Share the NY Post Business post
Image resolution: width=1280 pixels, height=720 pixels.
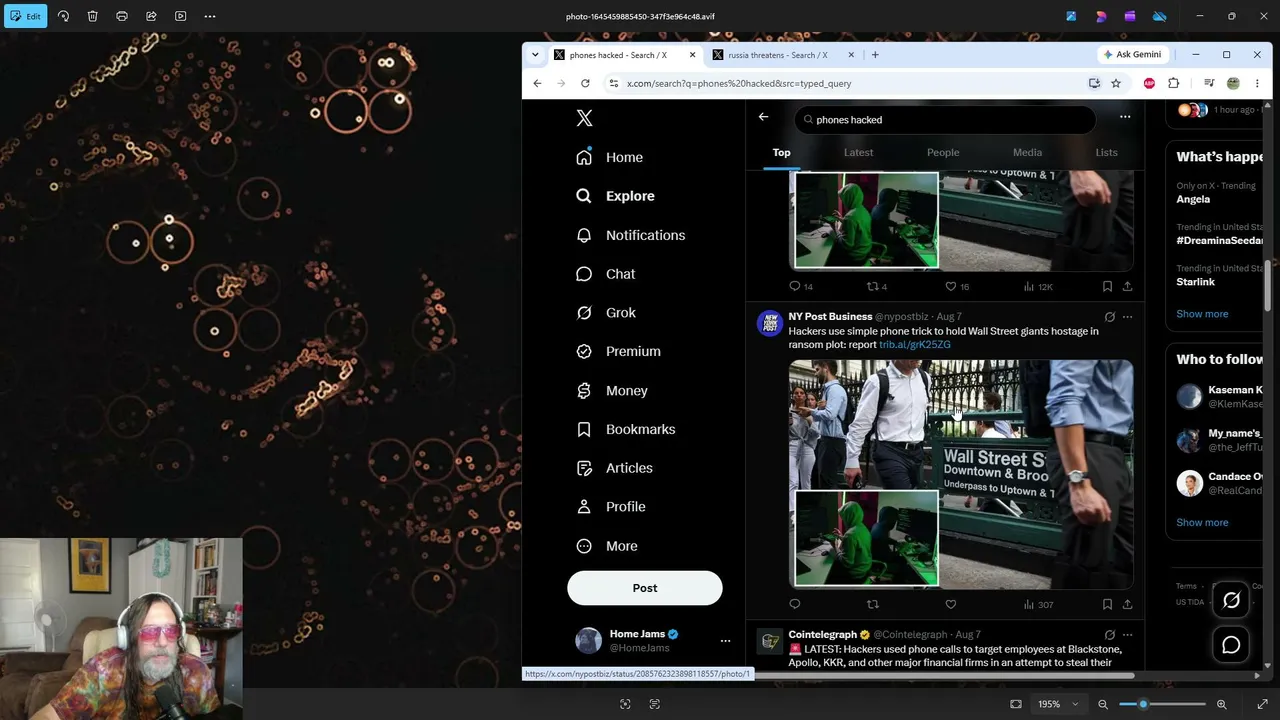(x=1127, y=604)
